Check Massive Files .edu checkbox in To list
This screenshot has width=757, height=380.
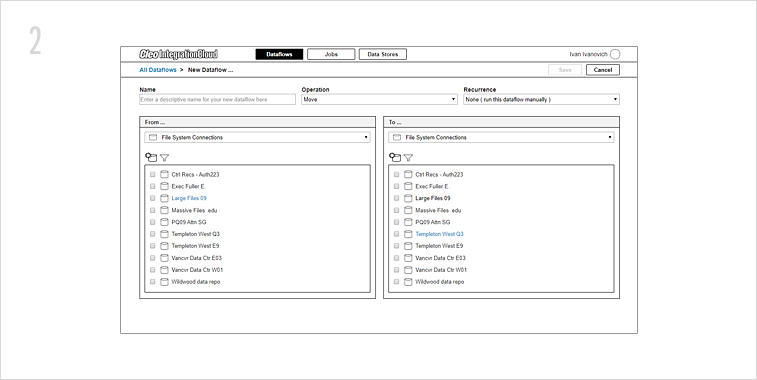point(396,210)
